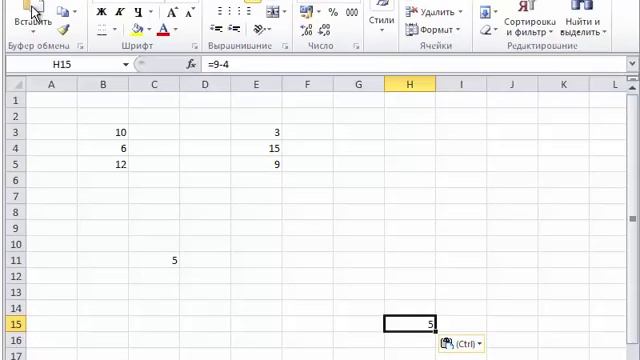Apply yellow fill color bucket

[138, 29]
